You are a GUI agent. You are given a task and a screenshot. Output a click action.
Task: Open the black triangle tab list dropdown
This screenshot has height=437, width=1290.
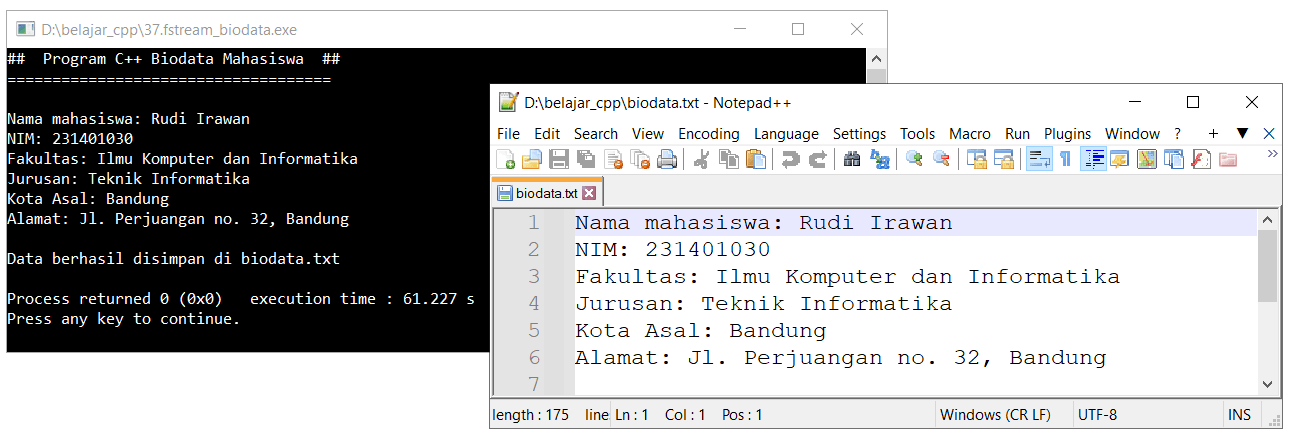pyautogui.click(x=1242, y=134)
